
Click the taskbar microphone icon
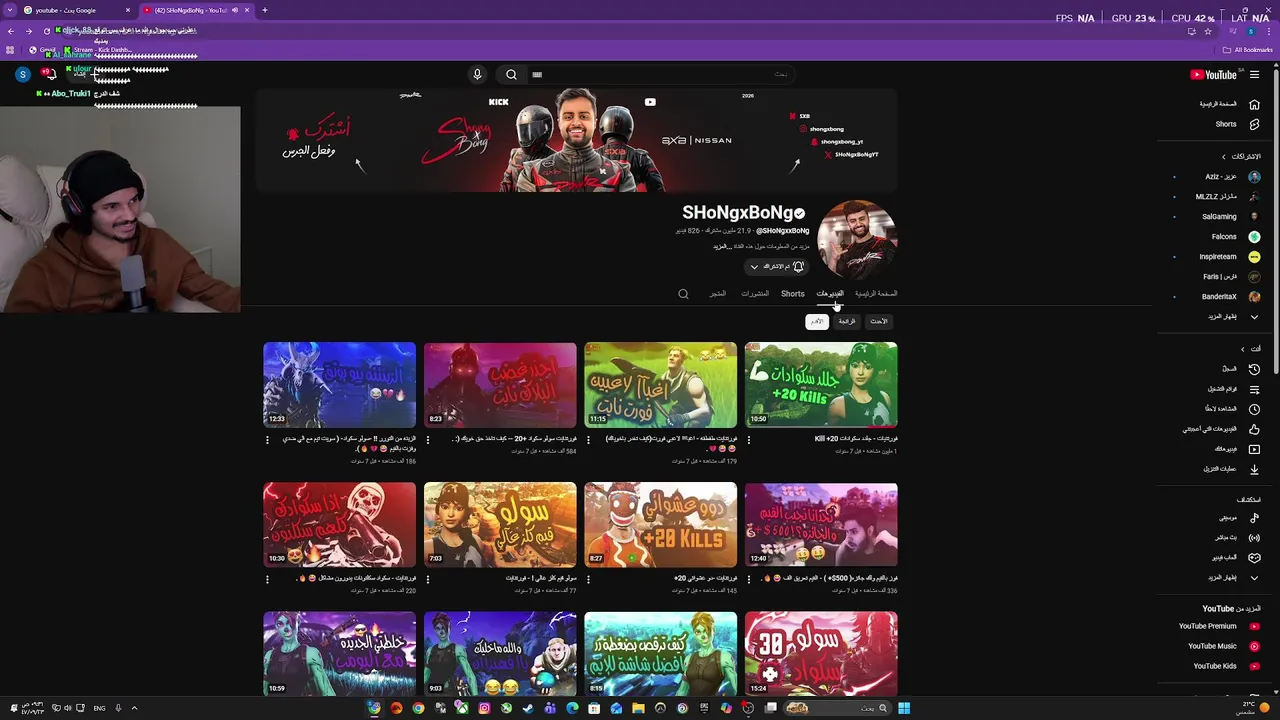[x=118, y=708]
